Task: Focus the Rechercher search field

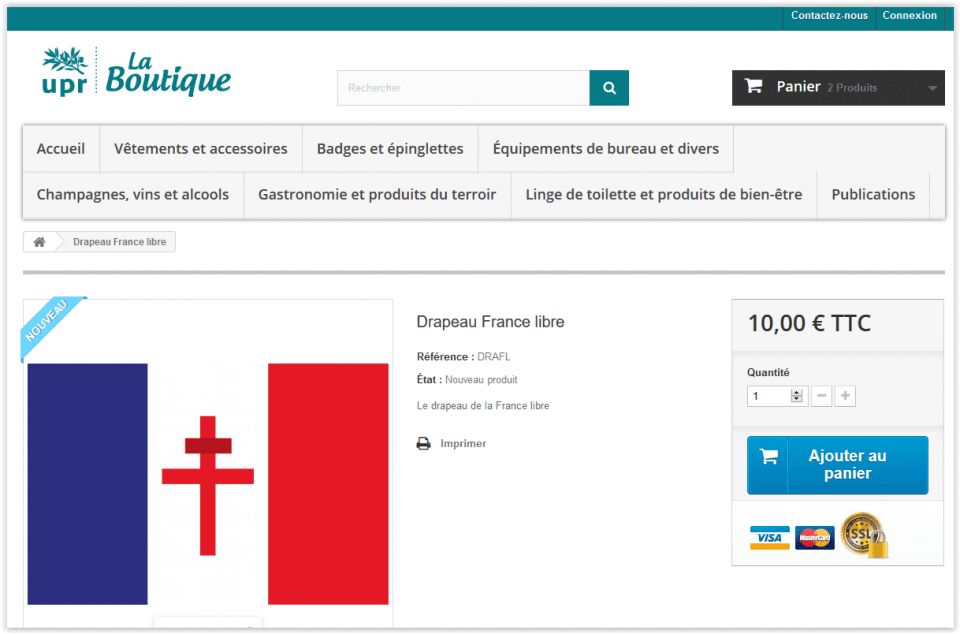Action: (463, 88)
